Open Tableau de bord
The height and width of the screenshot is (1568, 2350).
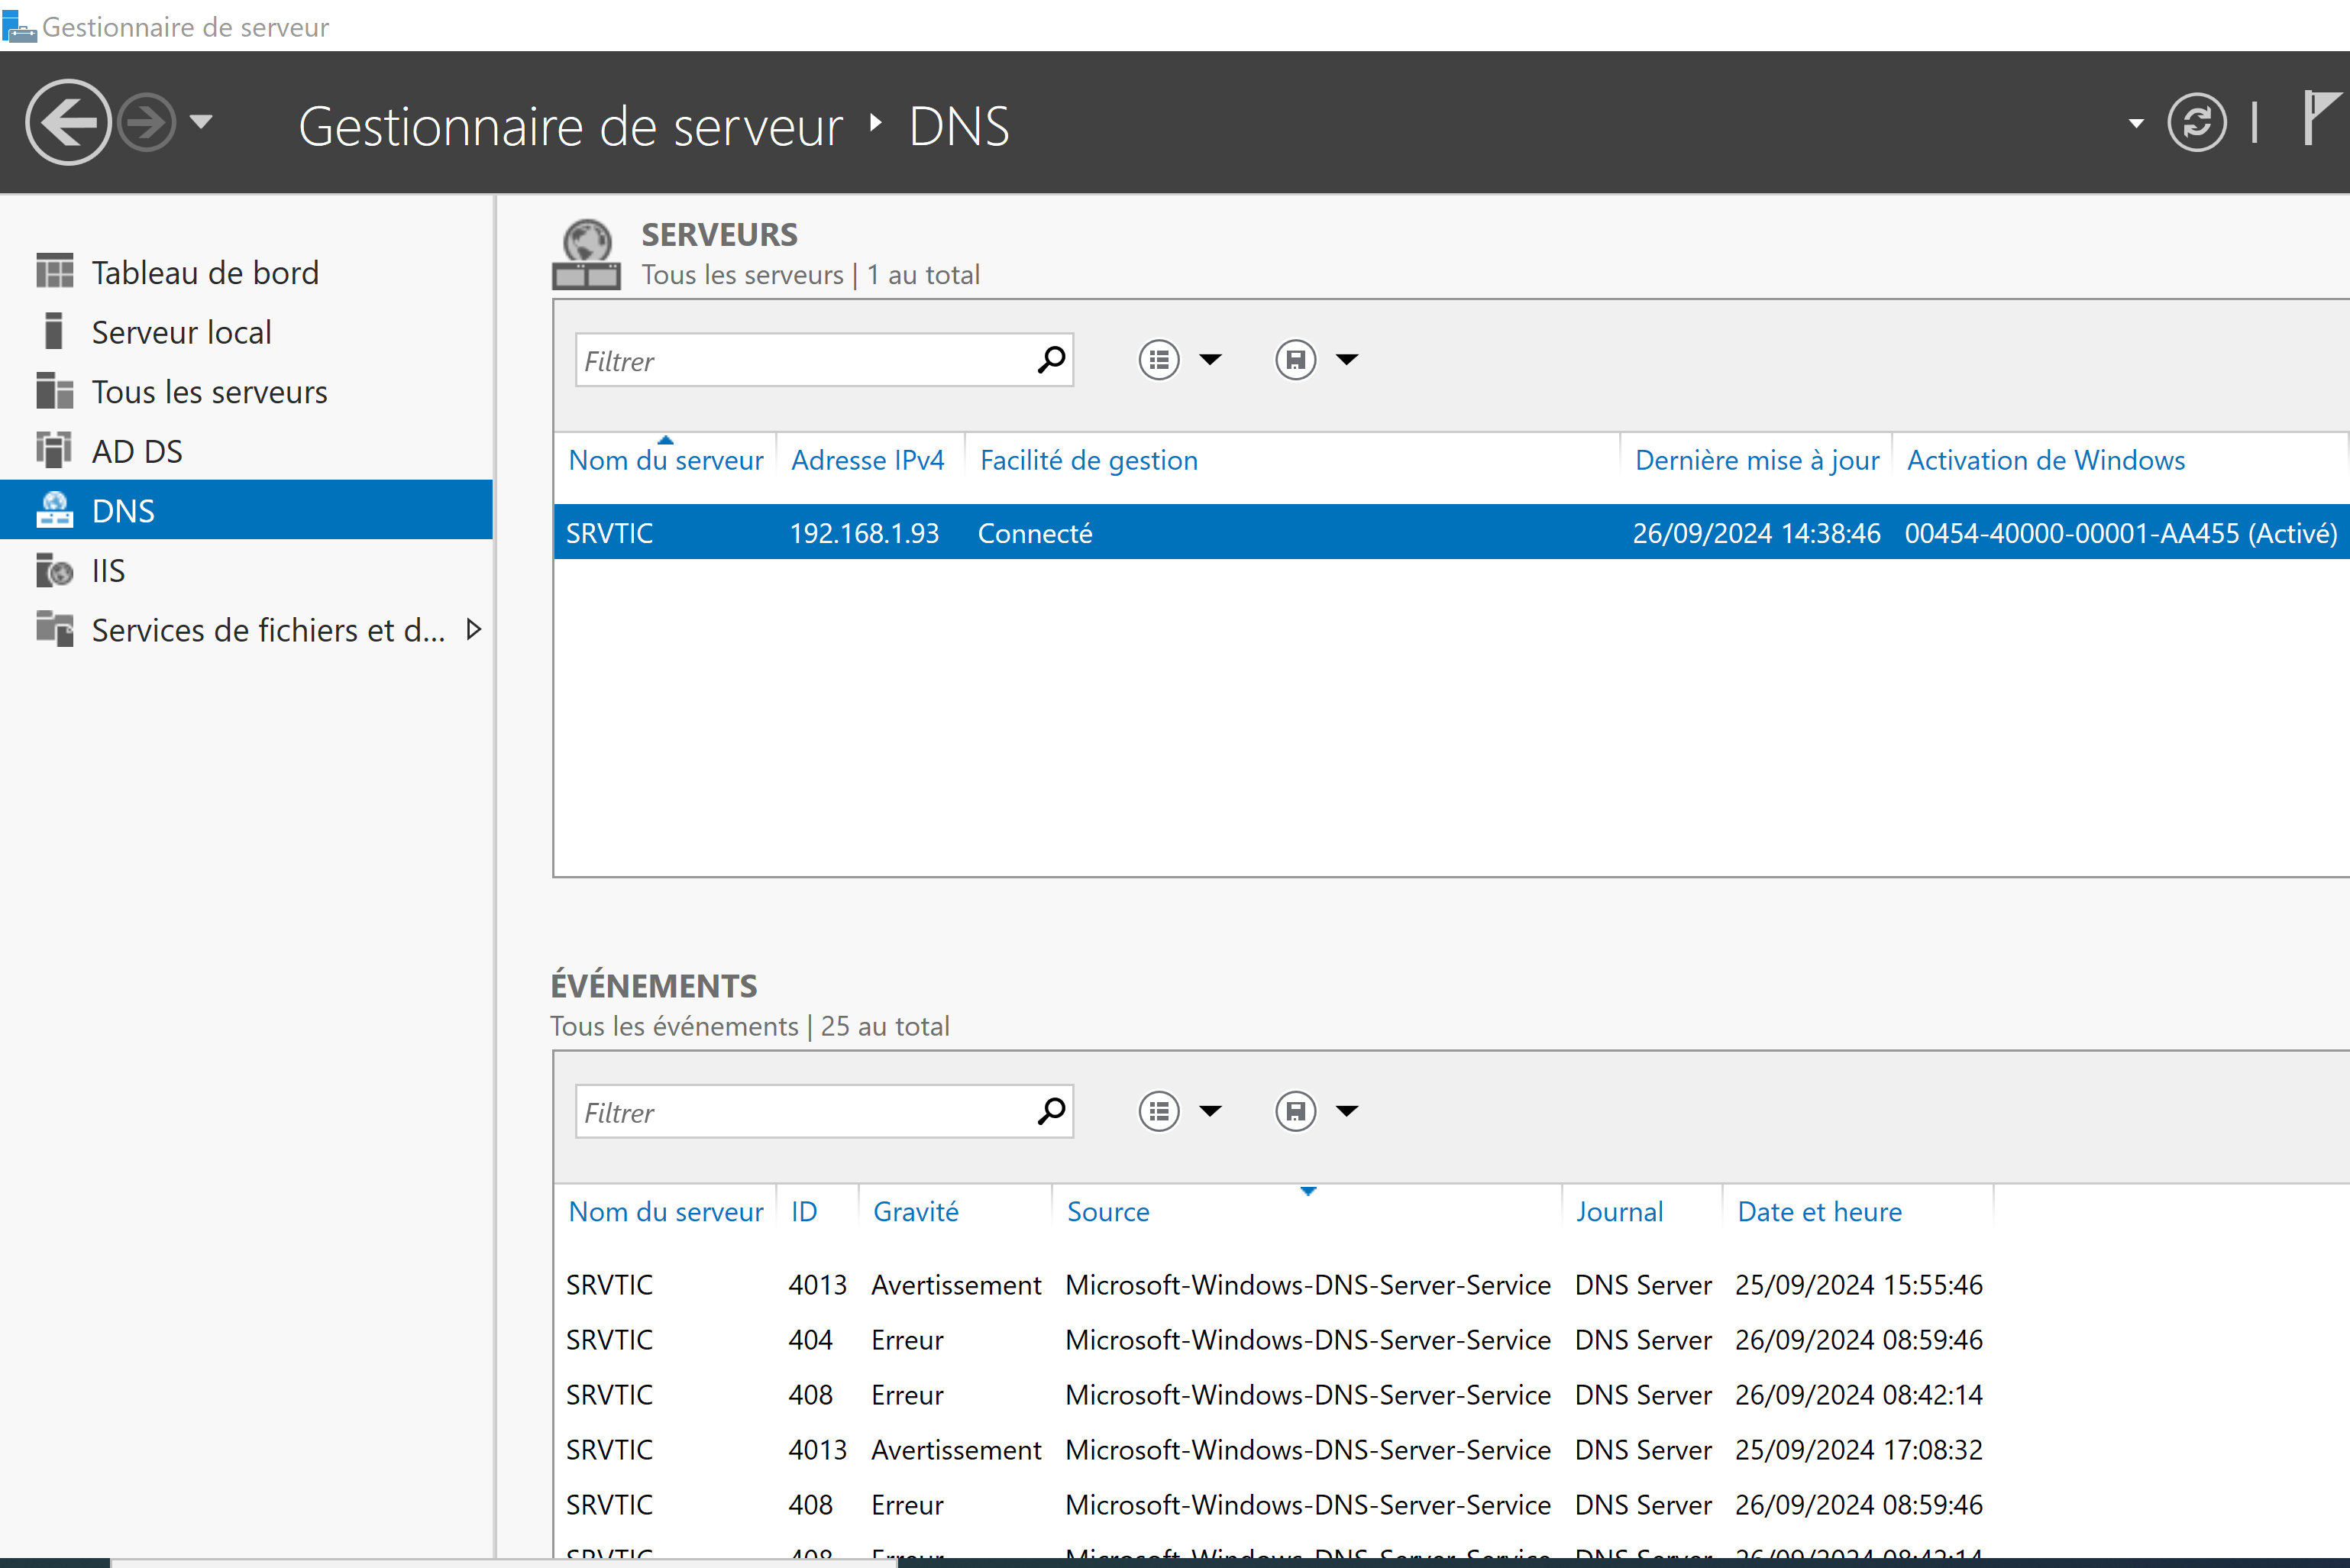click(x=205, y=272)
